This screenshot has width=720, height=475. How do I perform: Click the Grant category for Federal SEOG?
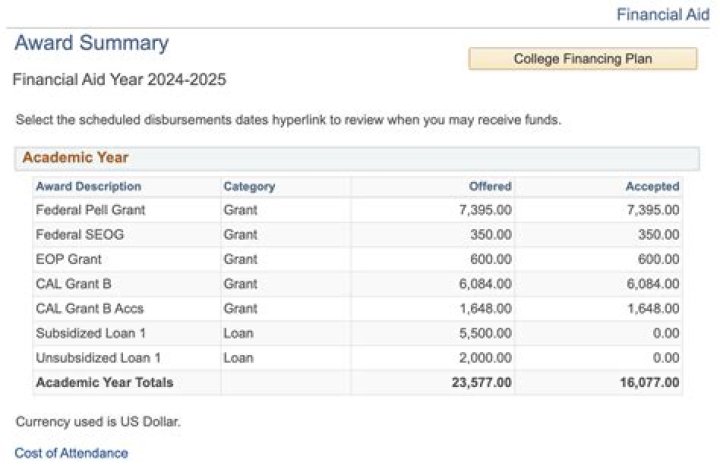pyautogui.click(x=240, y=235)
